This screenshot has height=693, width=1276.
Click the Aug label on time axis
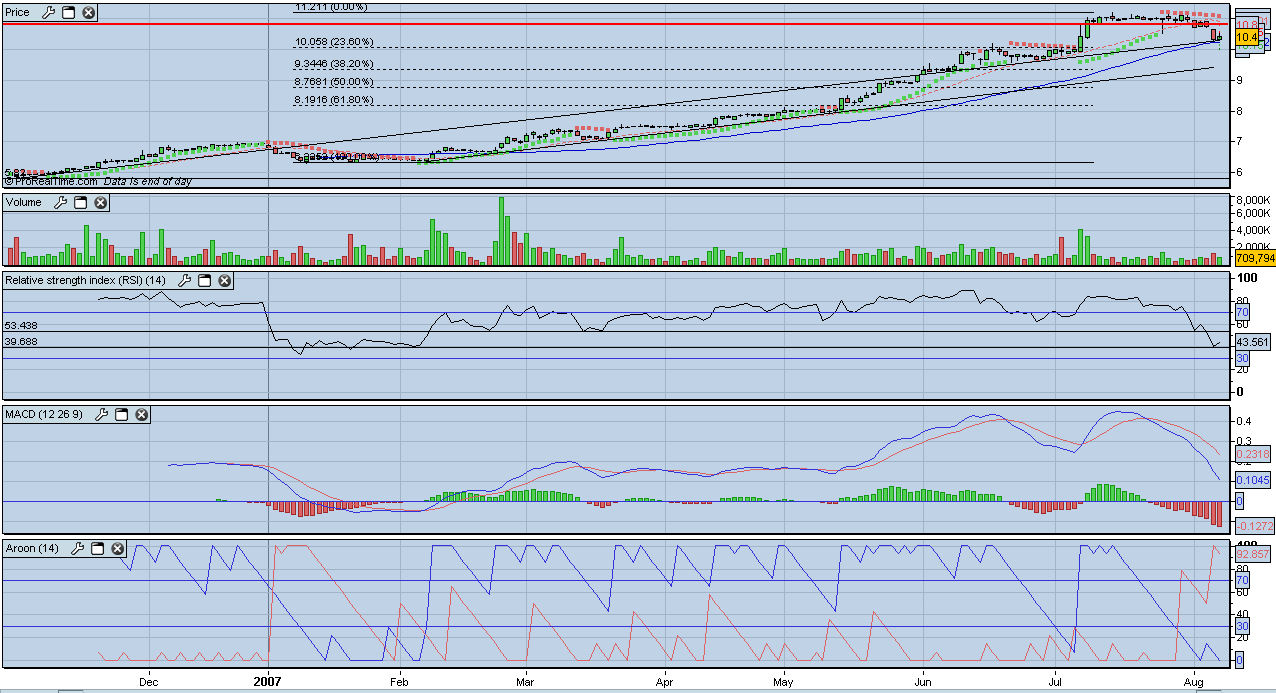tap(1195, 683)
